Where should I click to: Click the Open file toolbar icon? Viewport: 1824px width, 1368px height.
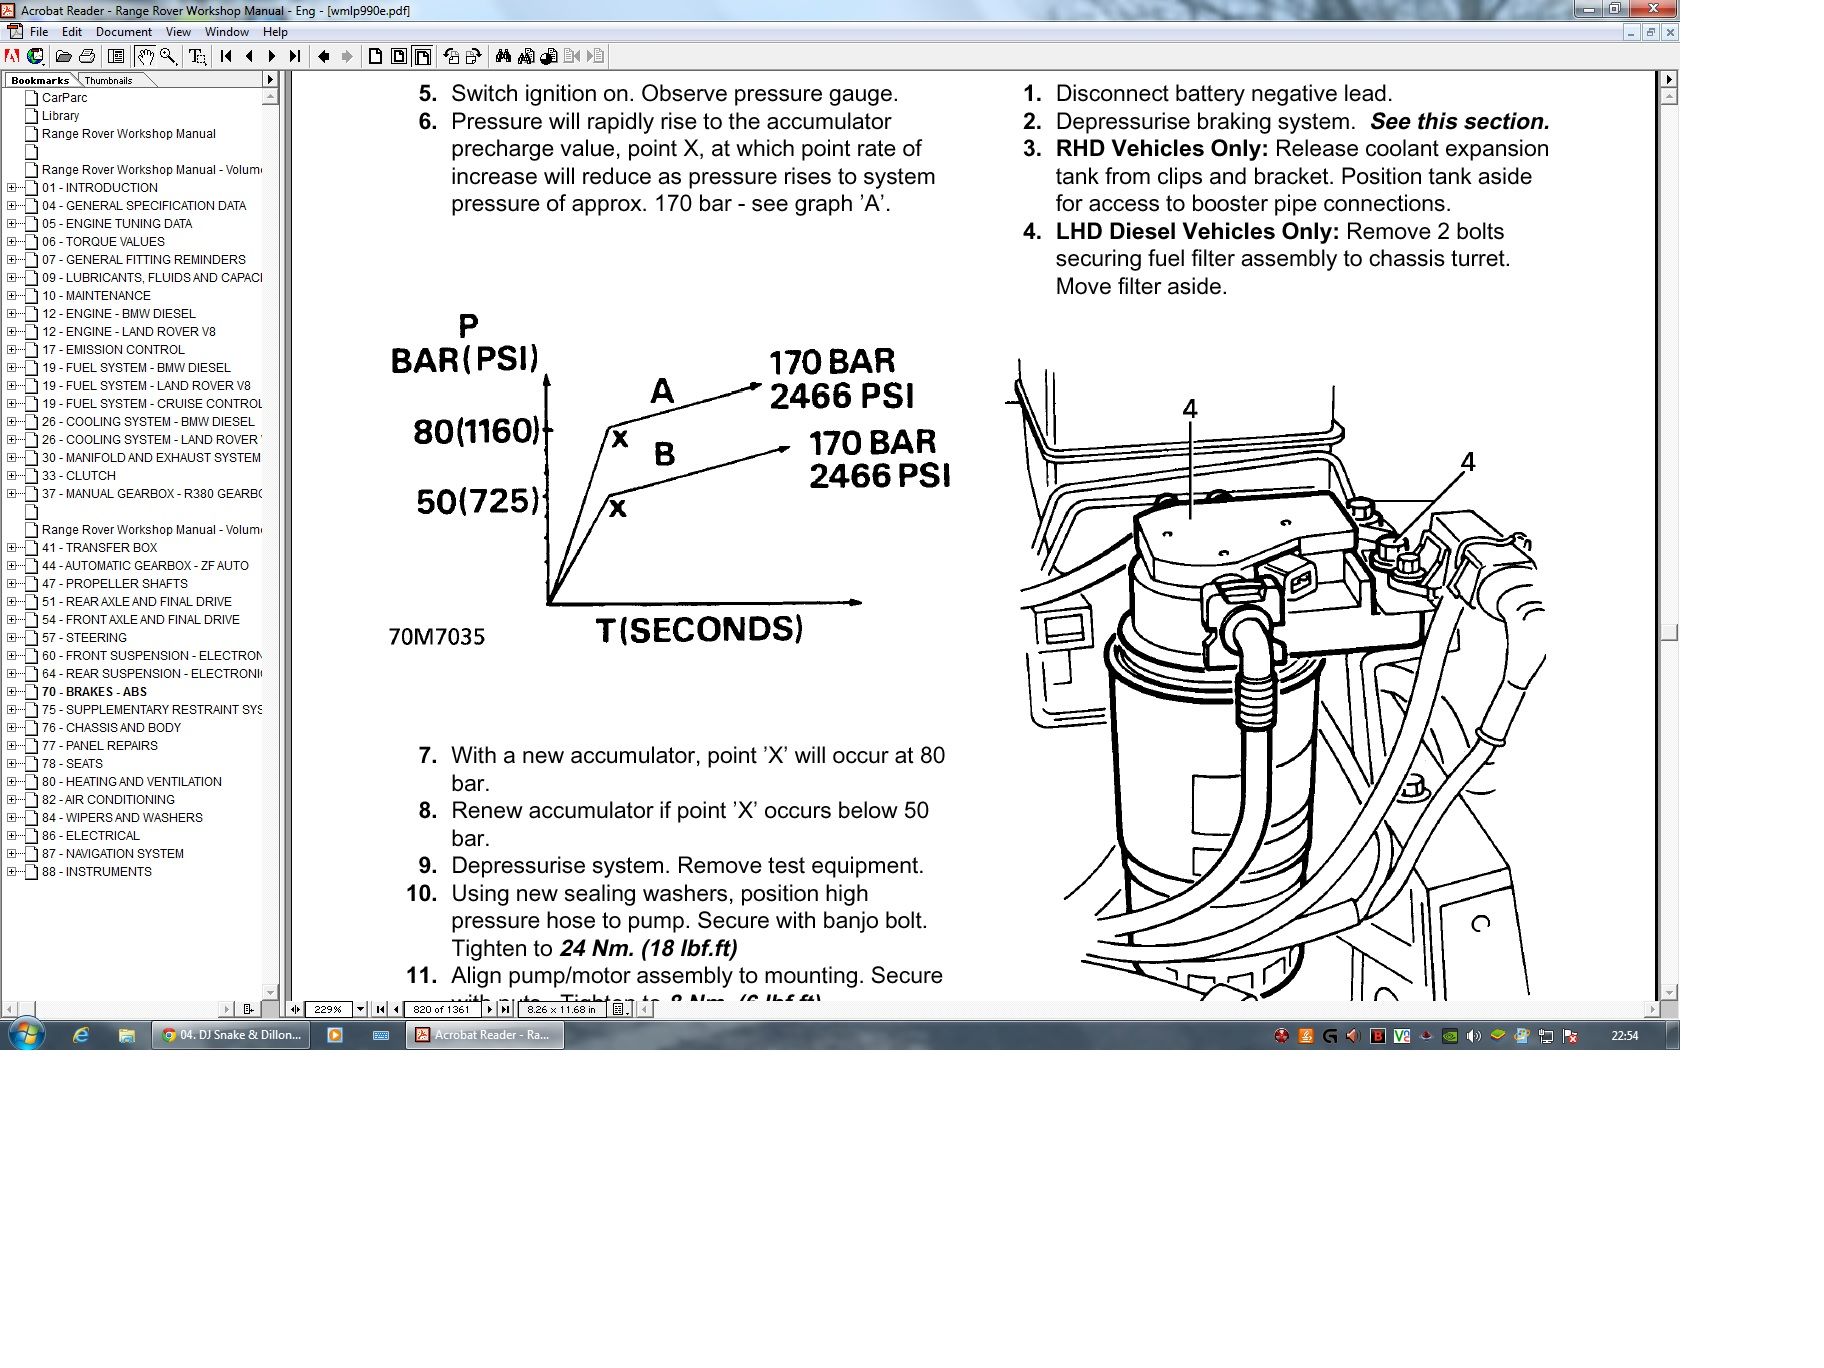point(64,57)
